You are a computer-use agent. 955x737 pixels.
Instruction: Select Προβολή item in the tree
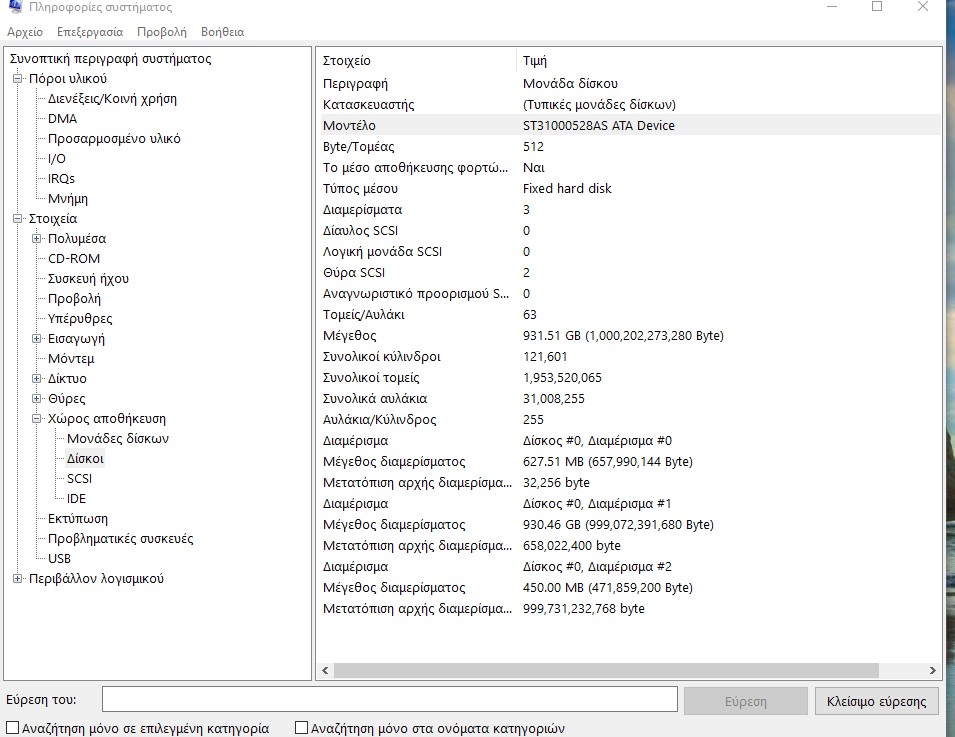pos(74,298)
